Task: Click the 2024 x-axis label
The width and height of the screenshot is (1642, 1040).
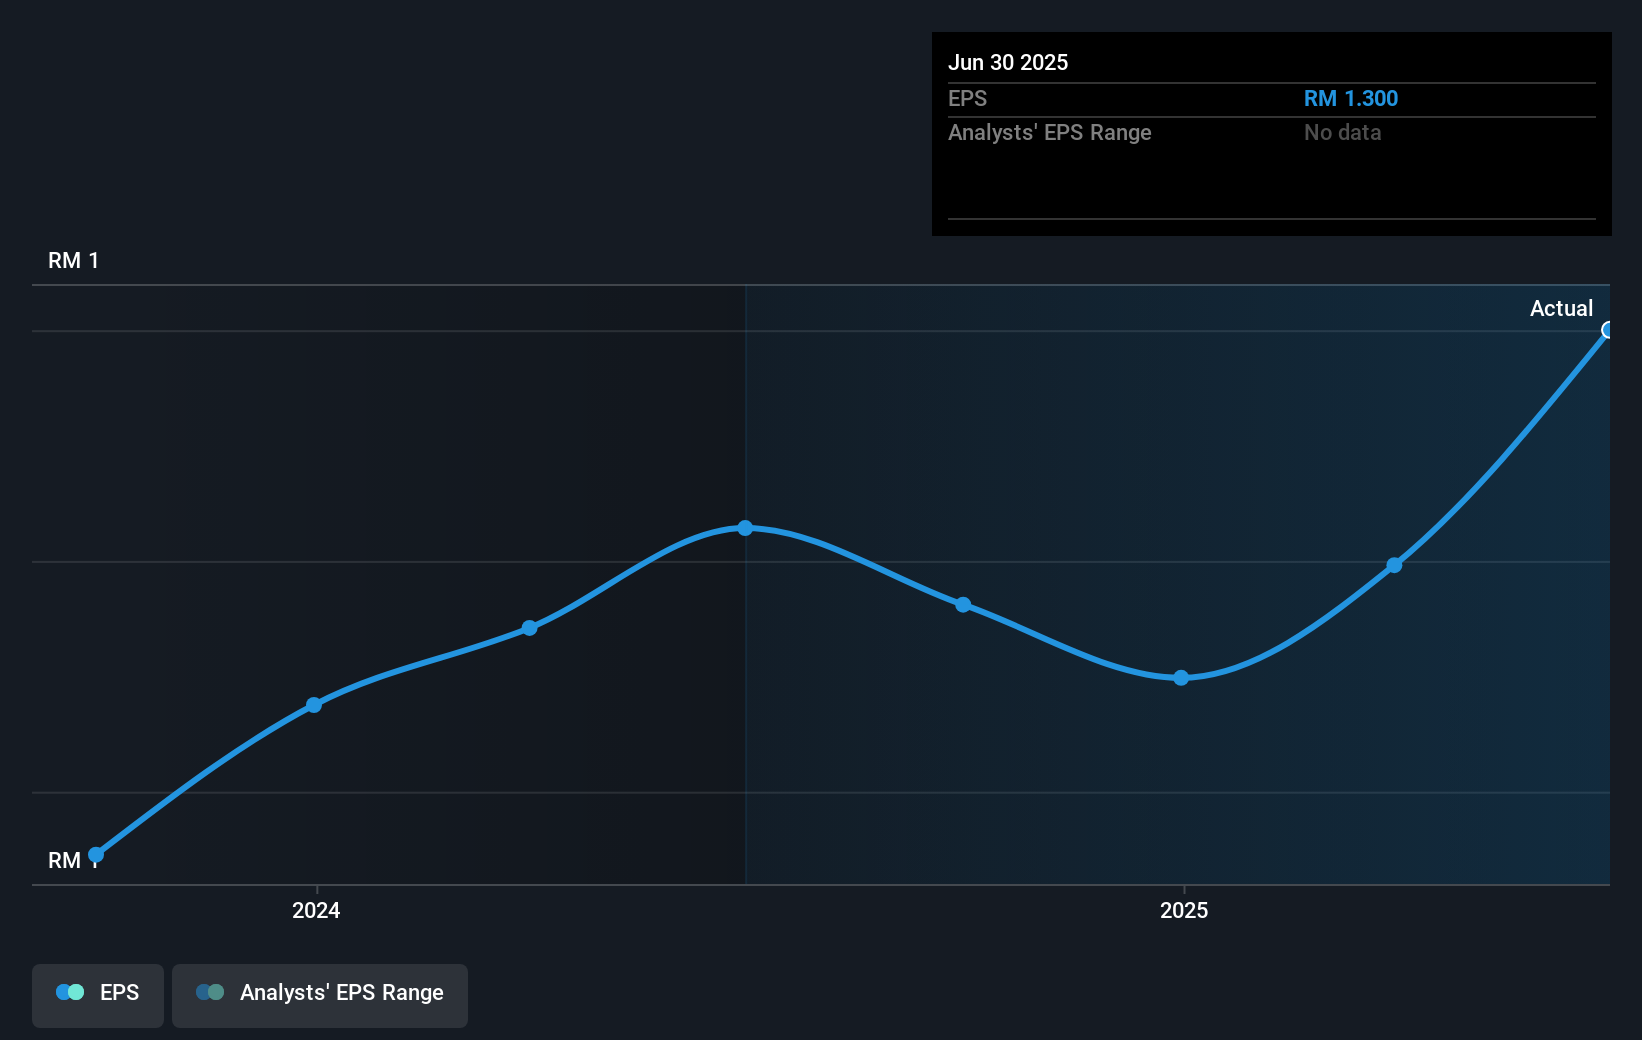Action: tap(316, 910)
